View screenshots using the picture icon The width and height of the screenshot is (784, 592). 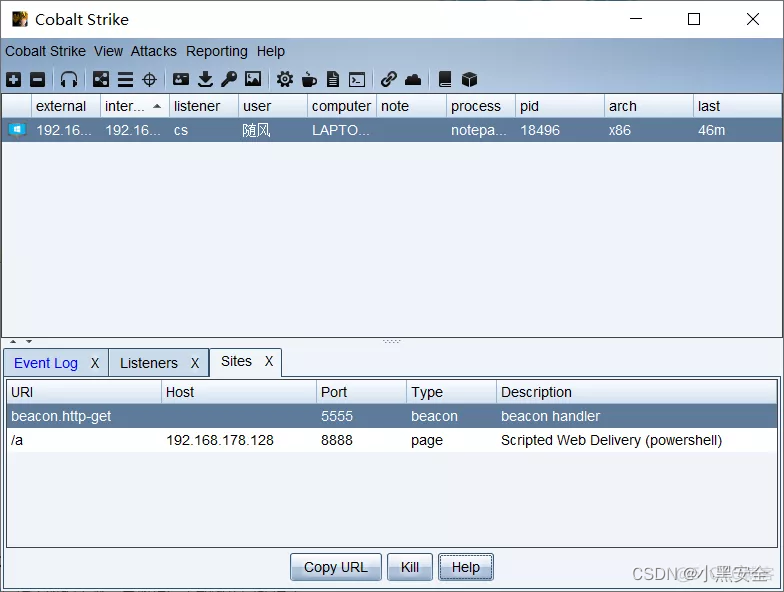point(253,80)
